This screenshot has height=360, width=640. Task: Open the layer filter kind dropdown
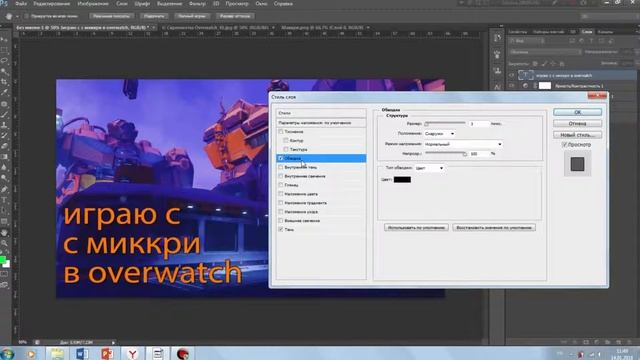click(527, 41)
